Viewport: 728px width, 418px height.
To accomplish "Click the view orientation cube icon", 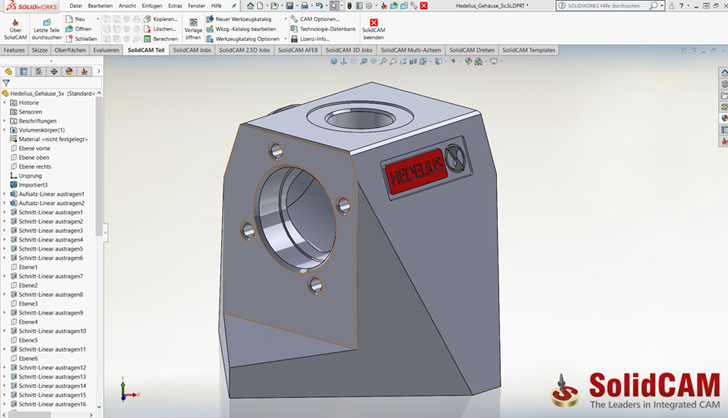I will coord(334,61).
